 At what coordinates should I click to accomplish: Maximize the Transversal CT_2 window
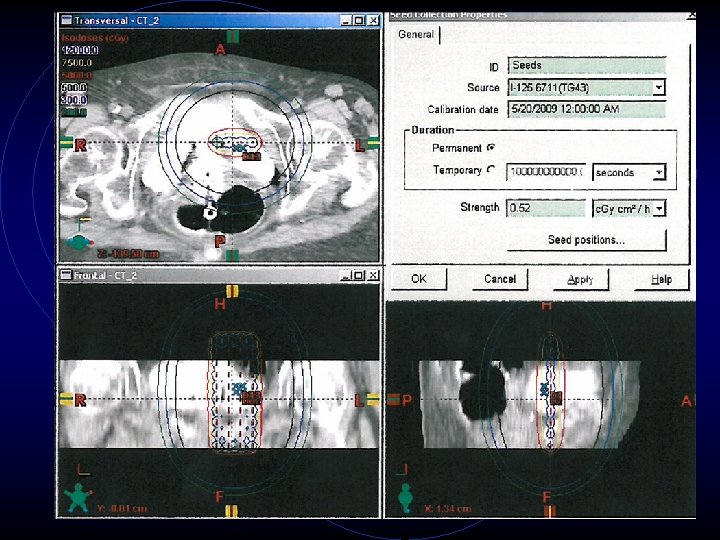coord(359,20)
